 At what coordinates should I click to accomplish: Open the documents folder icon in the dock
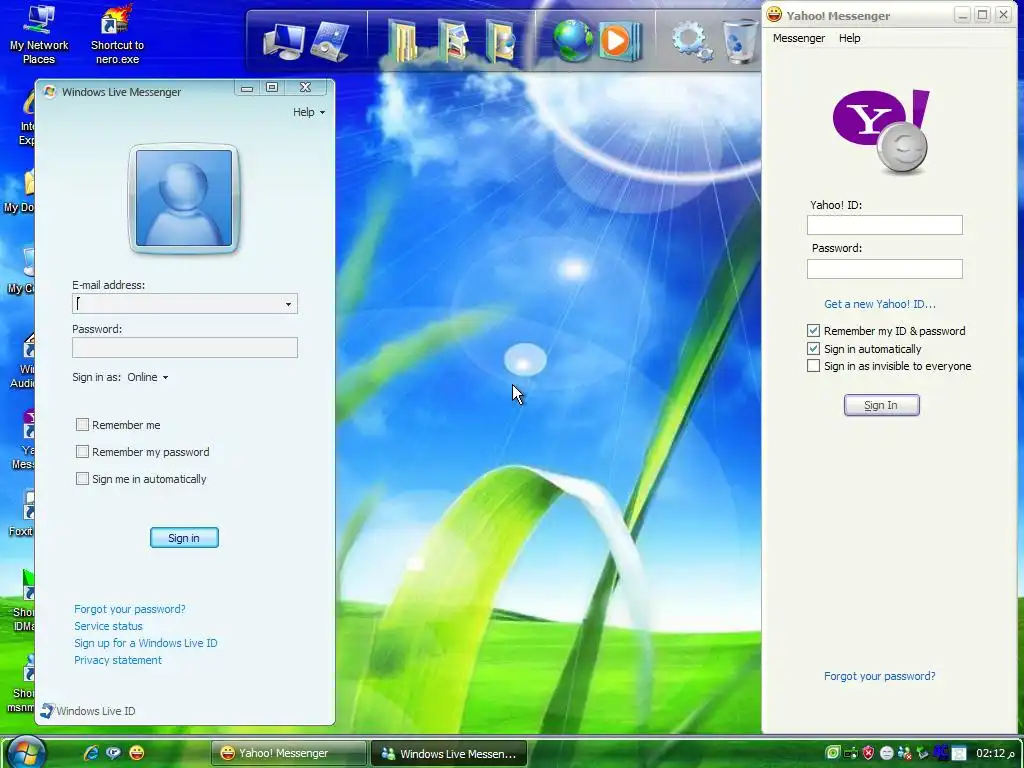point(402,41)
